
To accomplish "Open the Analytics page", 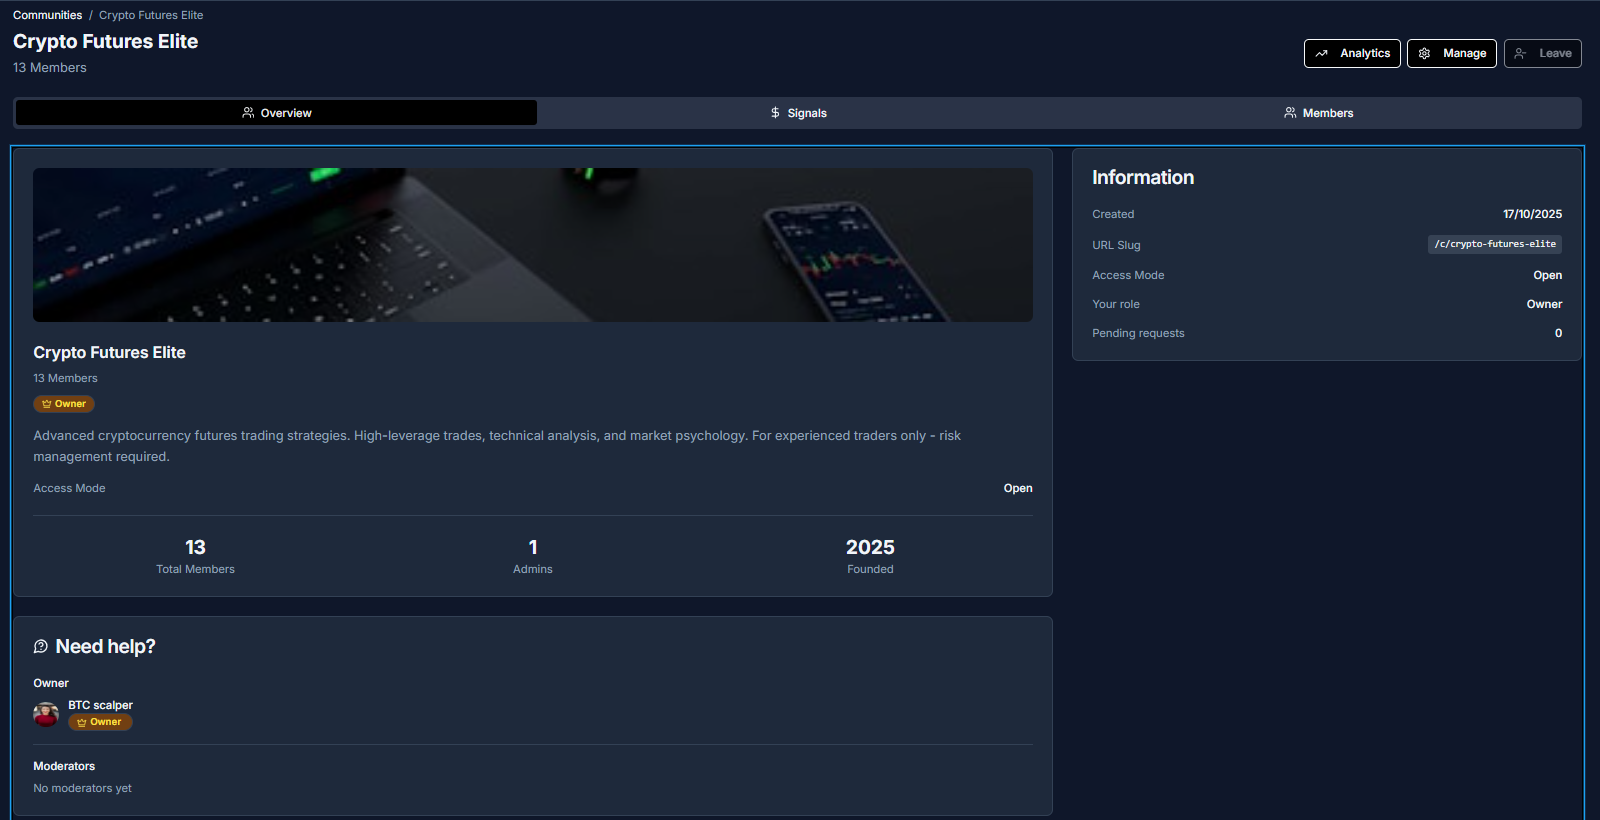I will click(1352, 53).
